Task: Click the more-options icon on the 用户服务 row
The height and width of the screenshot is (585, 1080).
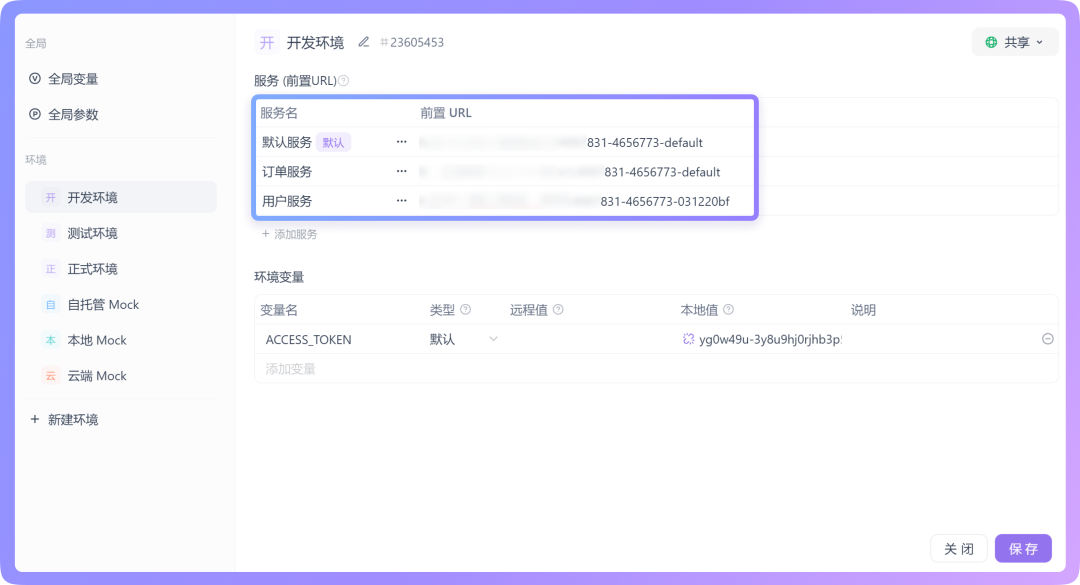Action: 401,200
